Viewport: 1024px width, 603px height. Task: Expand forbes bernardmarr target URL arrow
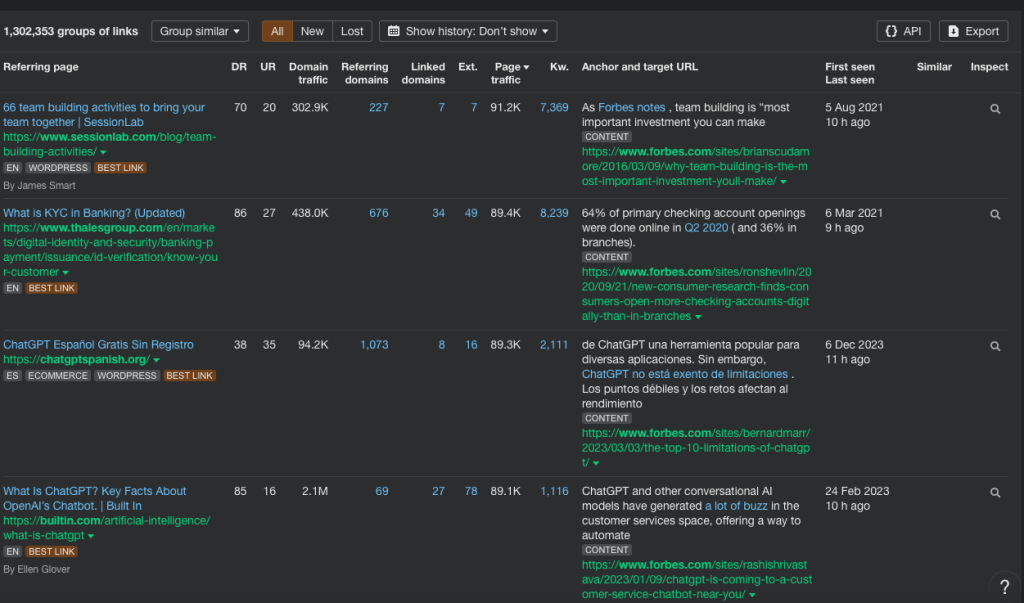(596, 463)
